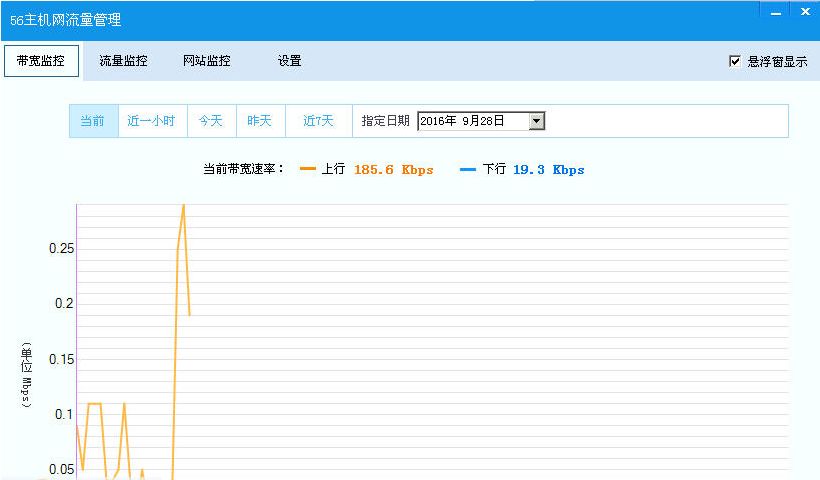Switch to the 流量监控 tab
This screenshot has width=820, height=480.
123,61
